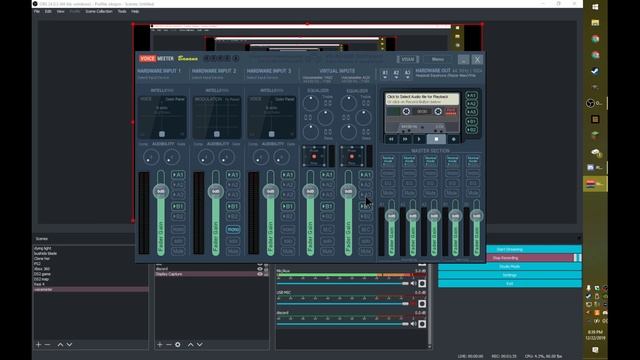Rewind the Voicemeeter cassette recorder

tap(391, 139)
